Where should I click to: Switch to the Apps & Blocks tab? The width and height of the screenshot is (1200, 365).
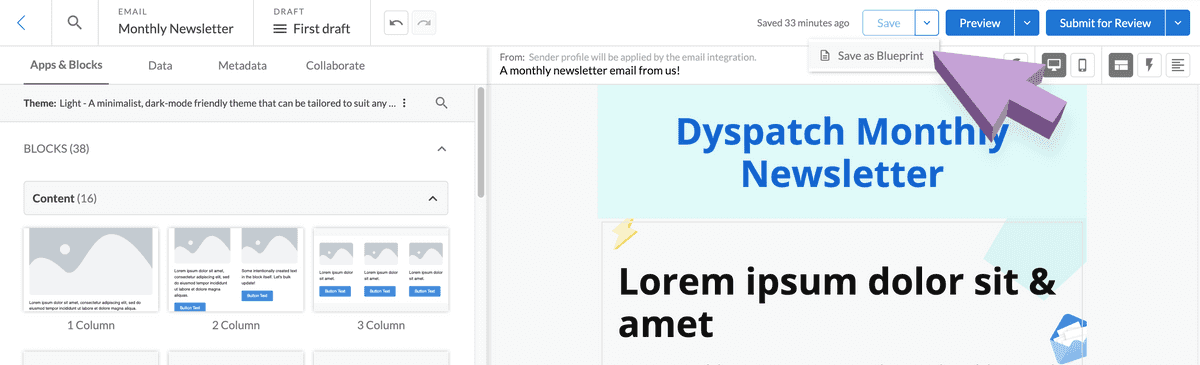click(66, 66)
